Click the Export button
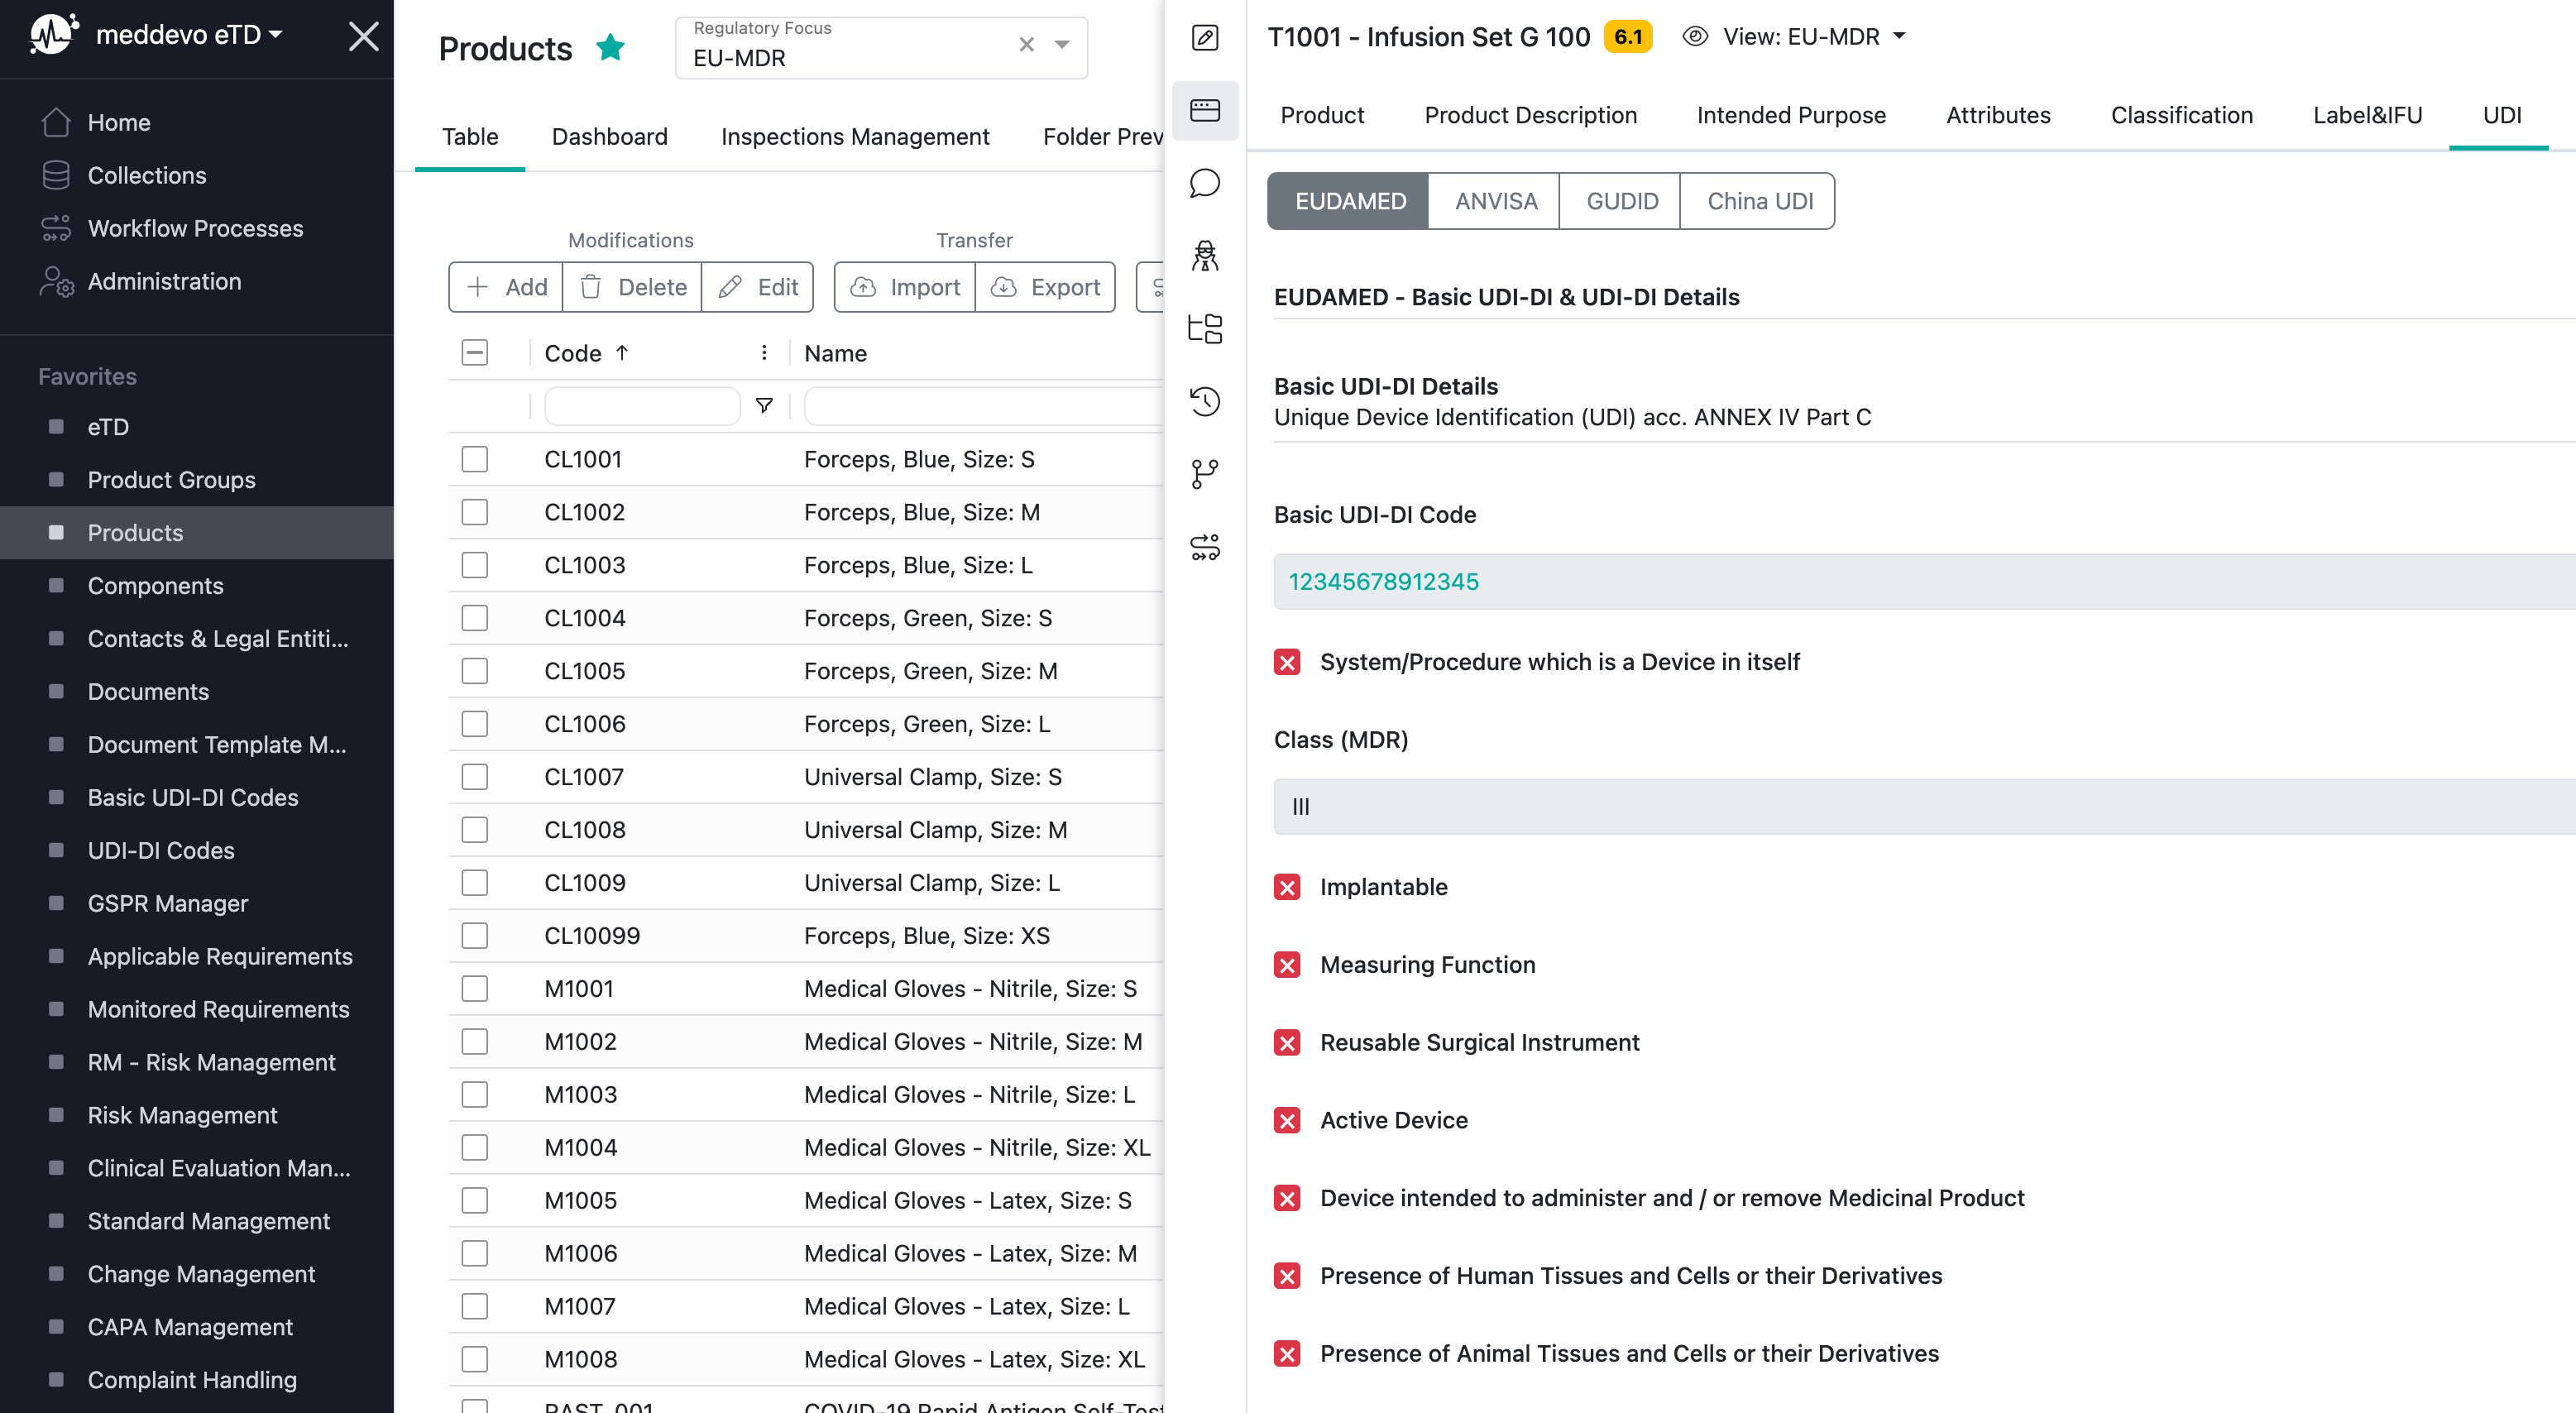 click(1045, 287)
